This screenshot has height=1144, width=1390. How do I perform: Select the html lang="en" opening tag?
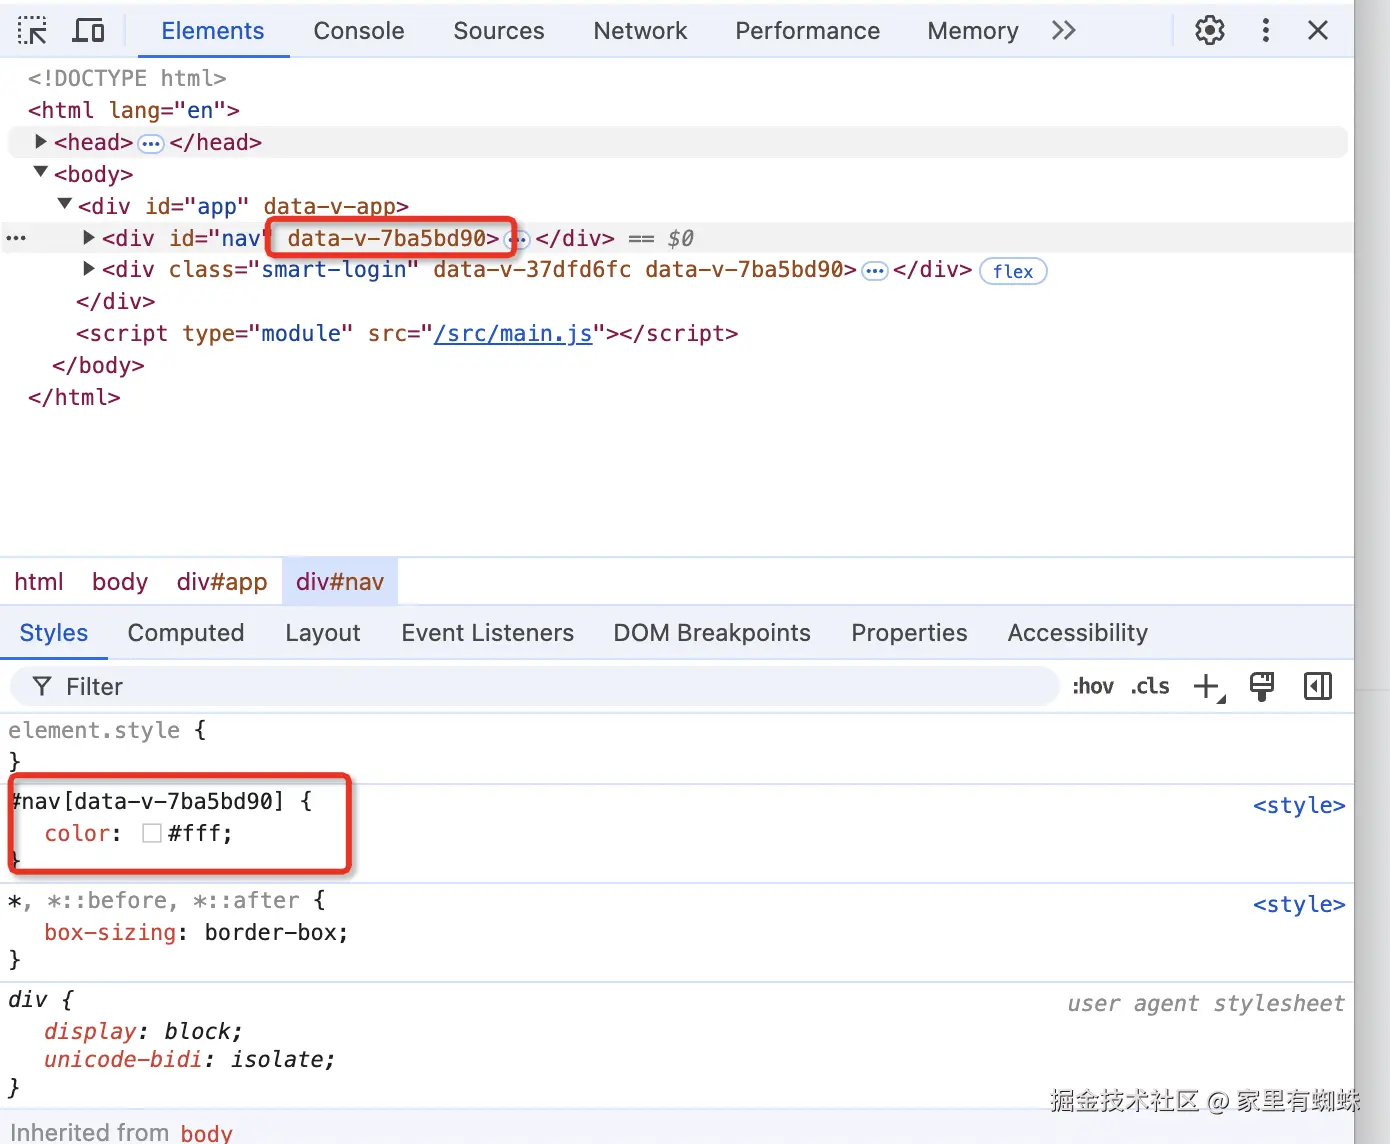[134, 110]
